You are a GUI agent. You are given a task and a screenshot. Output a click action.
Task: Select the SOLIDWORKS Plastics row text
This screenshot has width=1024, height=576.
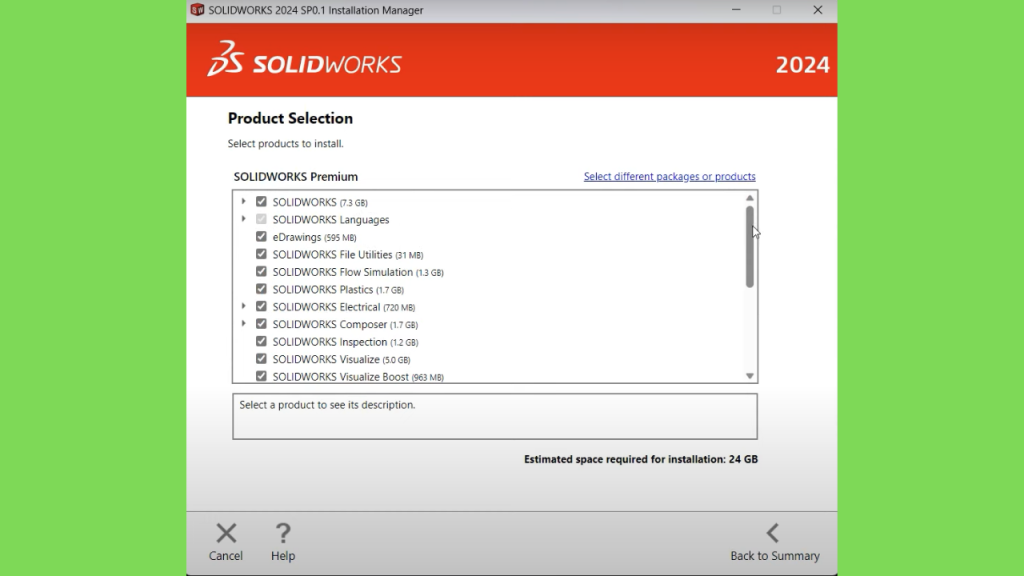coord(338,290)
